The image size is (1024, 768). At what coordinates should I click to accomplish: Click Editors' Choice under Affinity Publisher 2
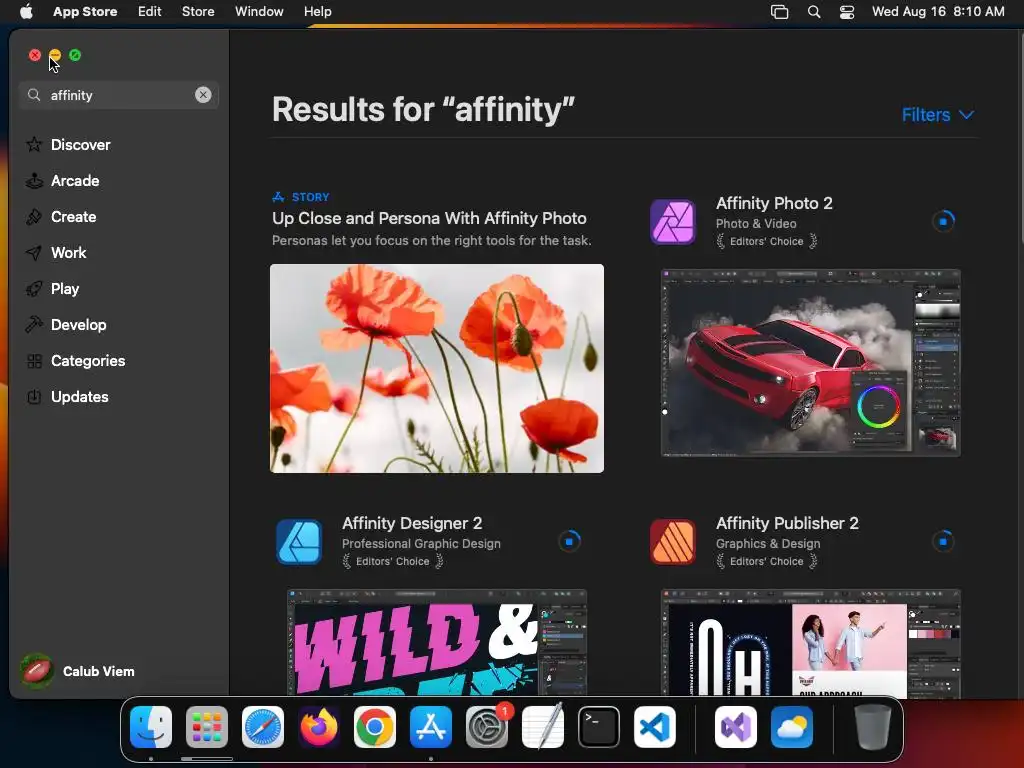point(767,561)
